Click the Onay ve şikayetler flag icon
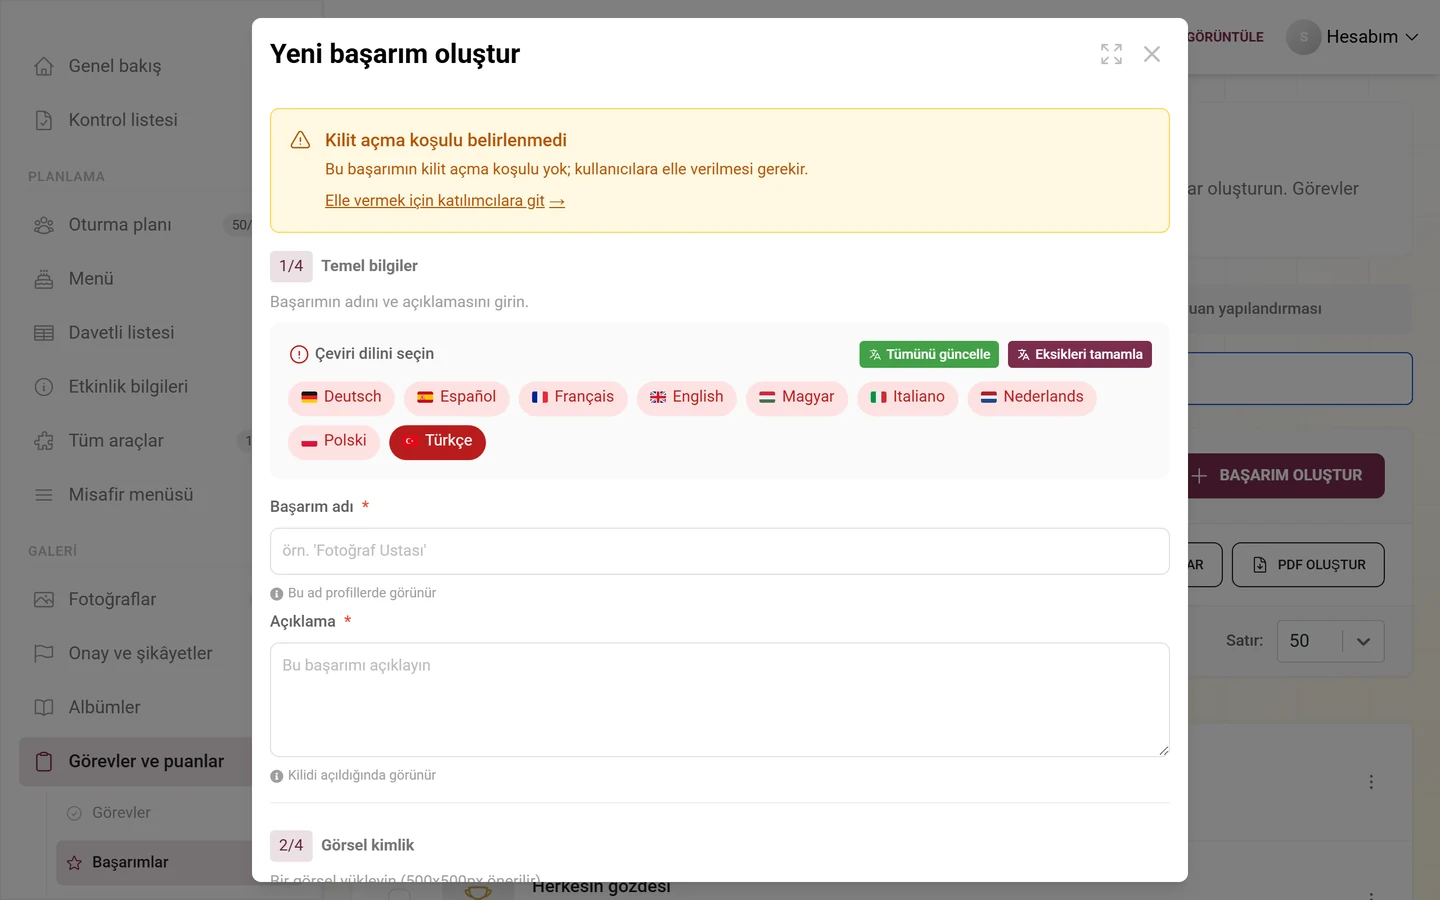Viewport: 1440px width, 900px height. pos(44,654)
